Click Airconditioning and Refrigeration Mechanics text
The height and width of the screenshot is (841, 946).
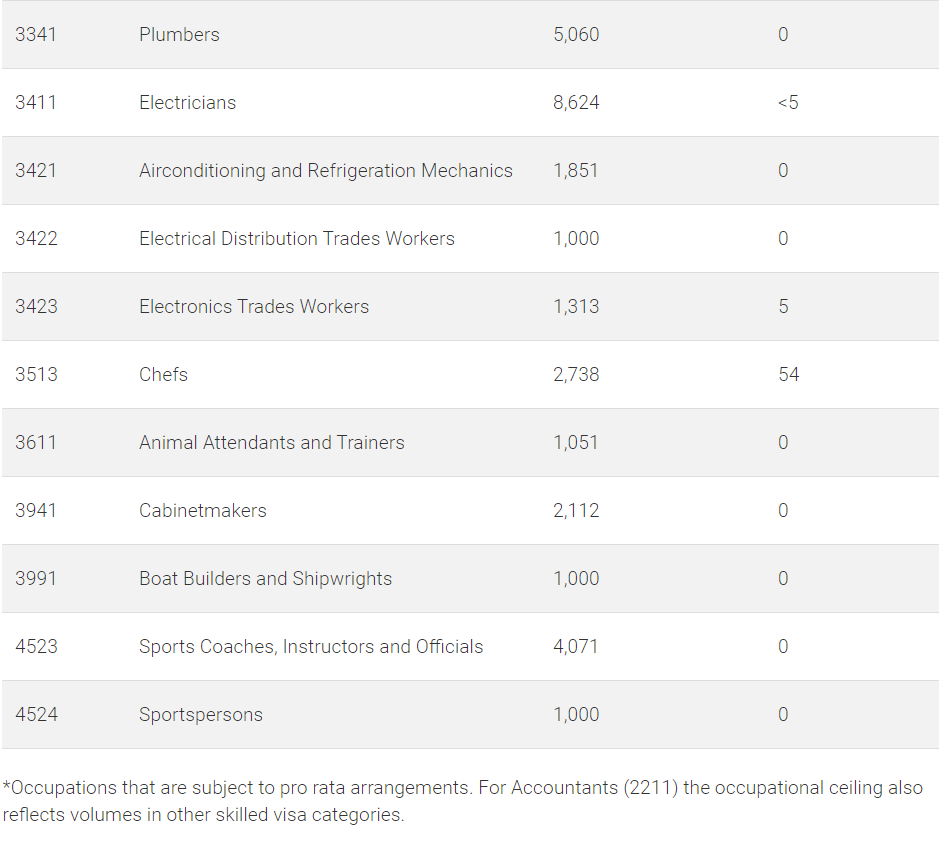(326, 171)
